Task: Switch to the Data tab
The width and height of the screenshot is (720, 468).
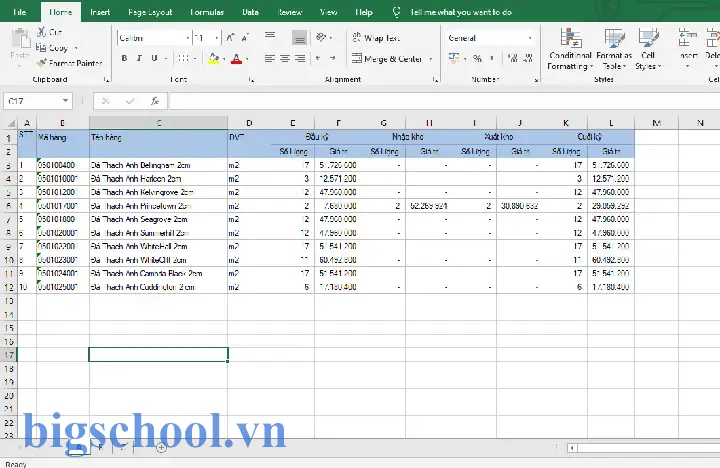Action: pyautogui.click(x=250, y=12)
